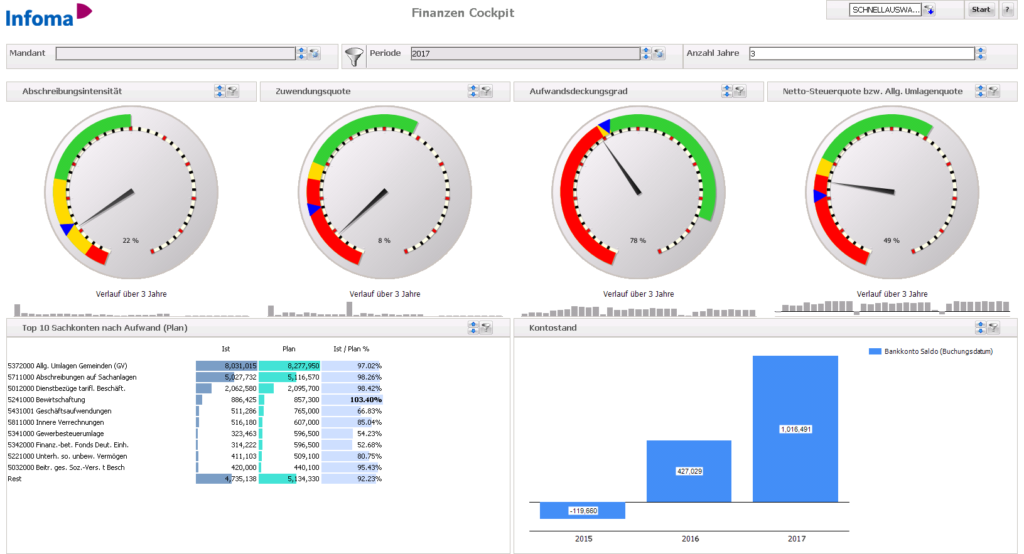Click settings icon on Top 10 Sachkonten panel

tap(487, 328)
